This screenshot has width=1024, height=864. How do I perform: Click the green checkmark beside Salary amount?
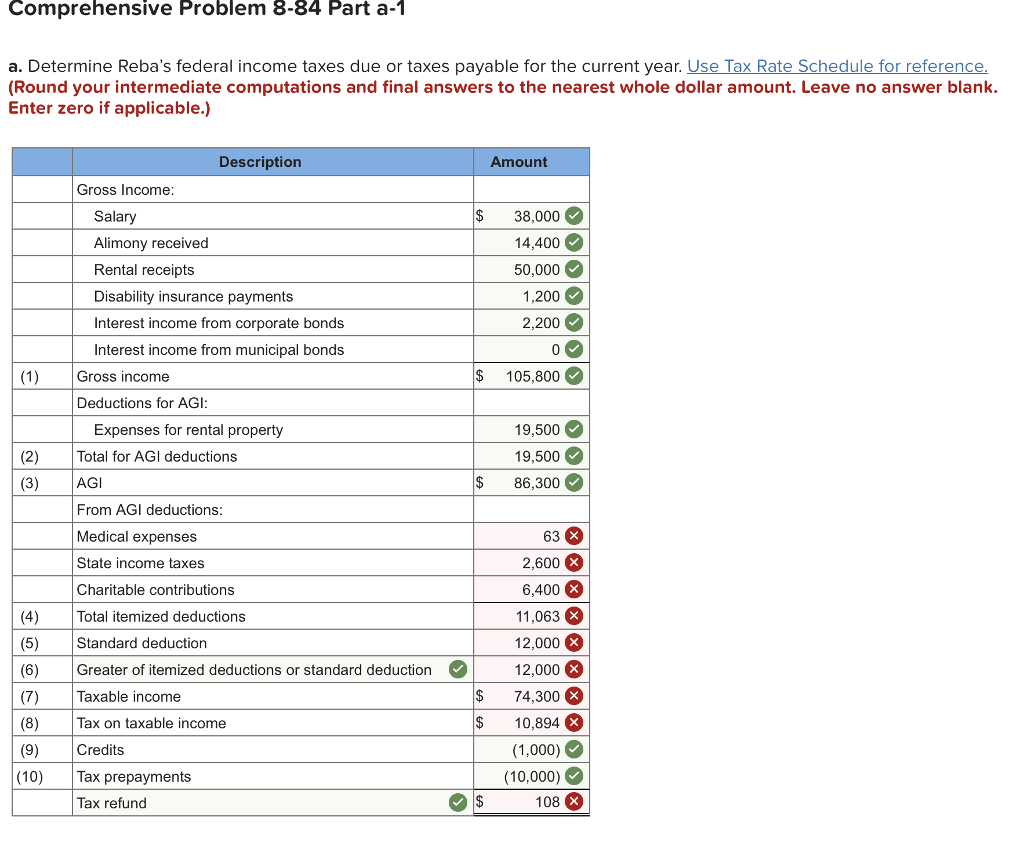(575, 216)
